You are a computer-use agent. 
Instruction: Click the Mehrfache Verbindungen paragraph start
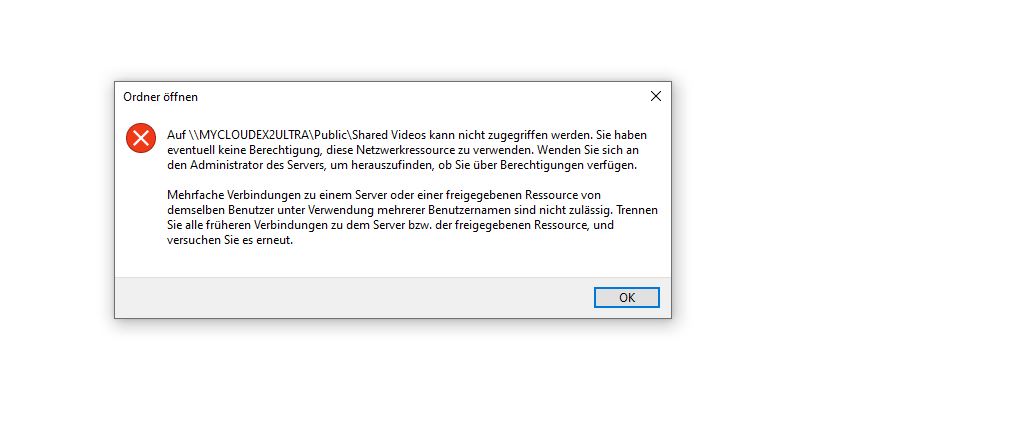tap(221, 195)
